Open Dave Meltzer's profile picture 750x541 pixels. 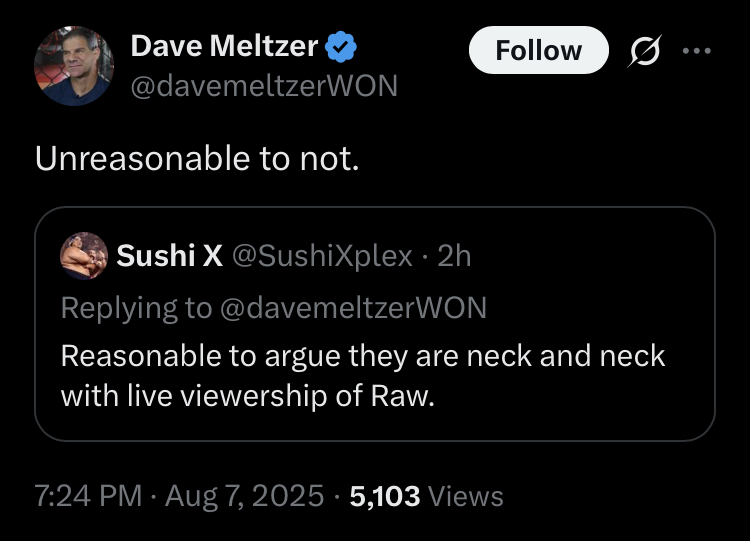coord(72,66)
